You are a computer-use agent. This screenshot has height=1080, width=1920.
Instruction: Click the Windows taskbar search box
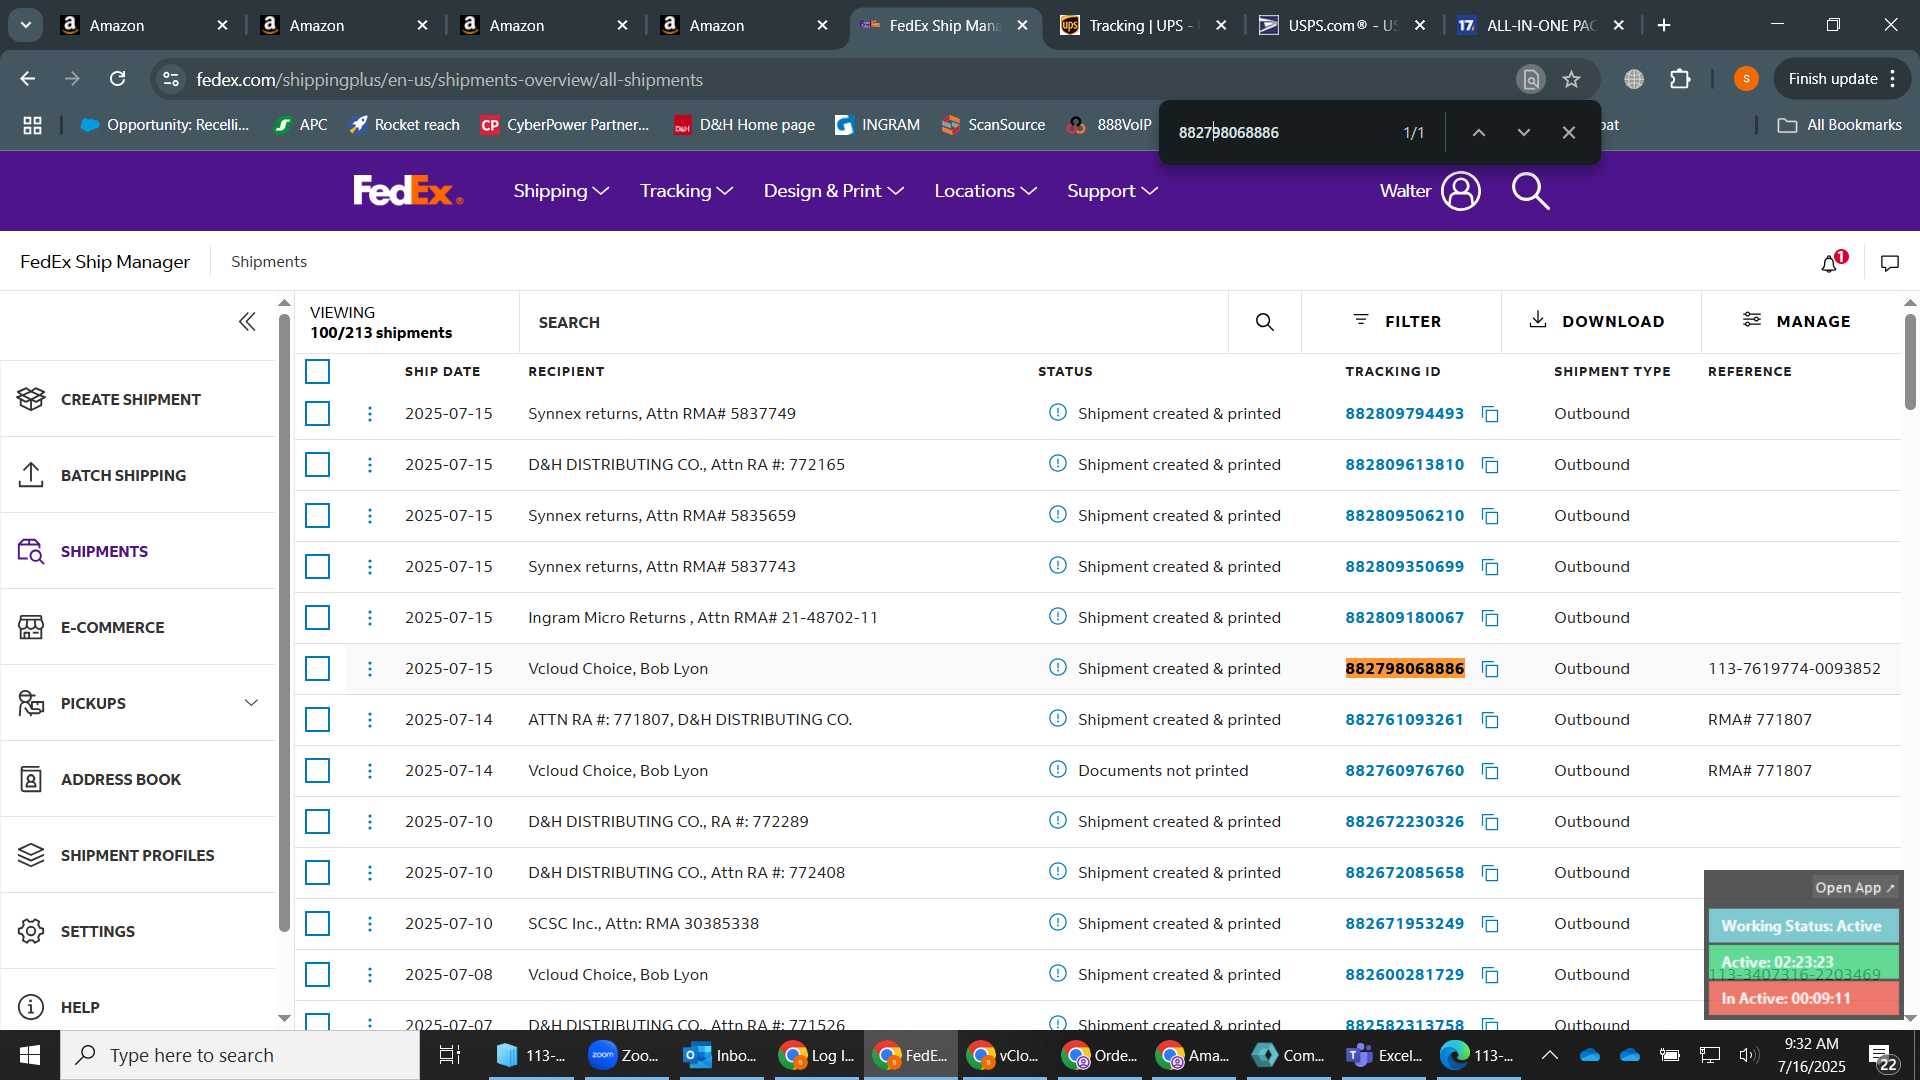click(240, 1055)
